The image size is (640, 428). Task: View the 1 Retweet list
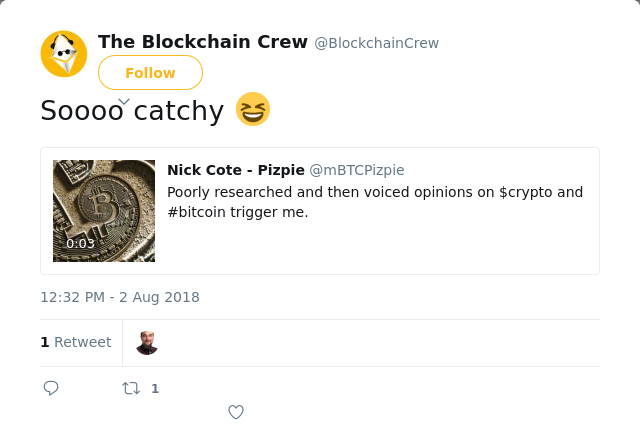[76, 342]
